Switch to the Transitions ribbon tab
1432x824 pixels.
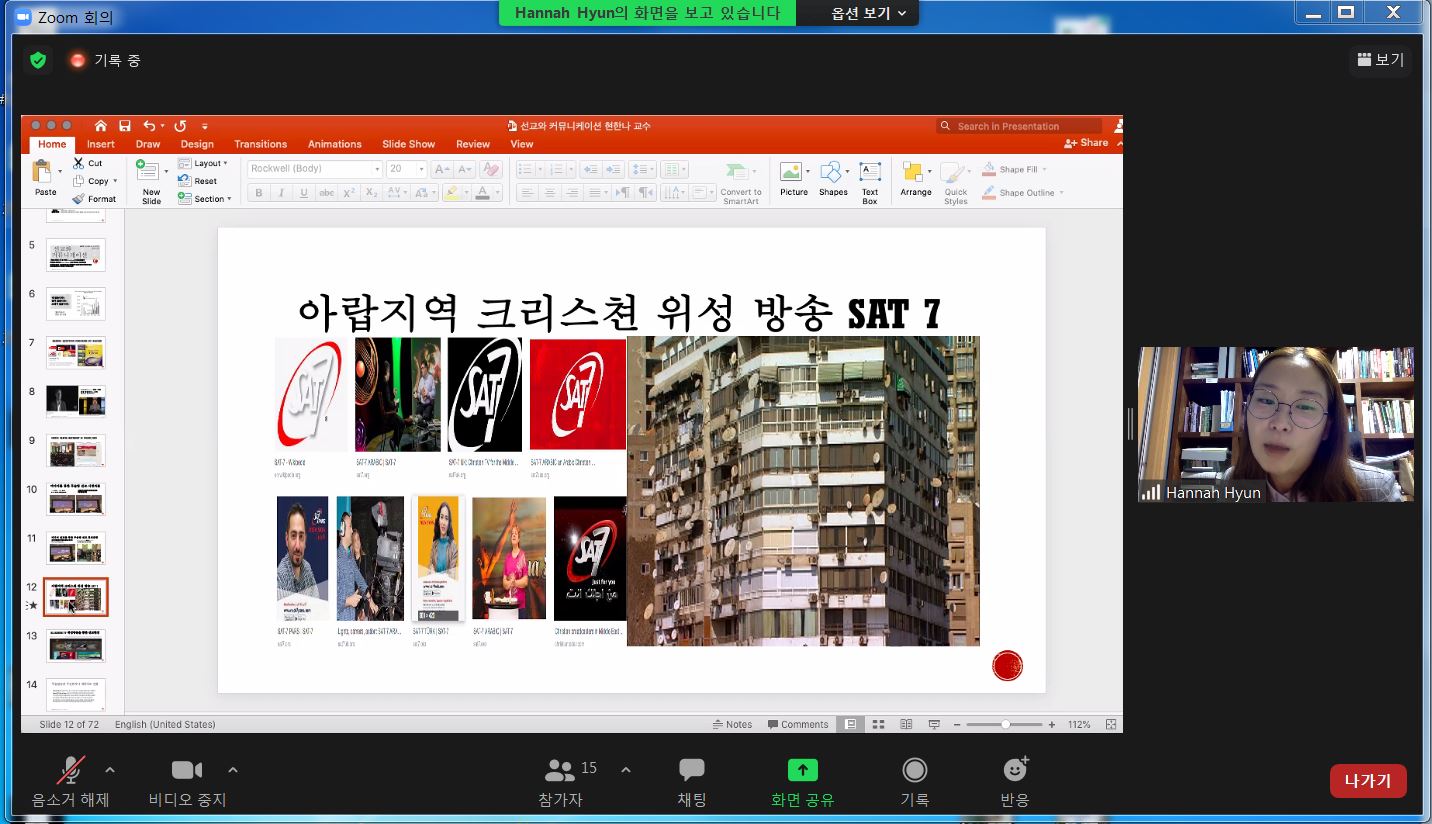(x=260, y=144)
